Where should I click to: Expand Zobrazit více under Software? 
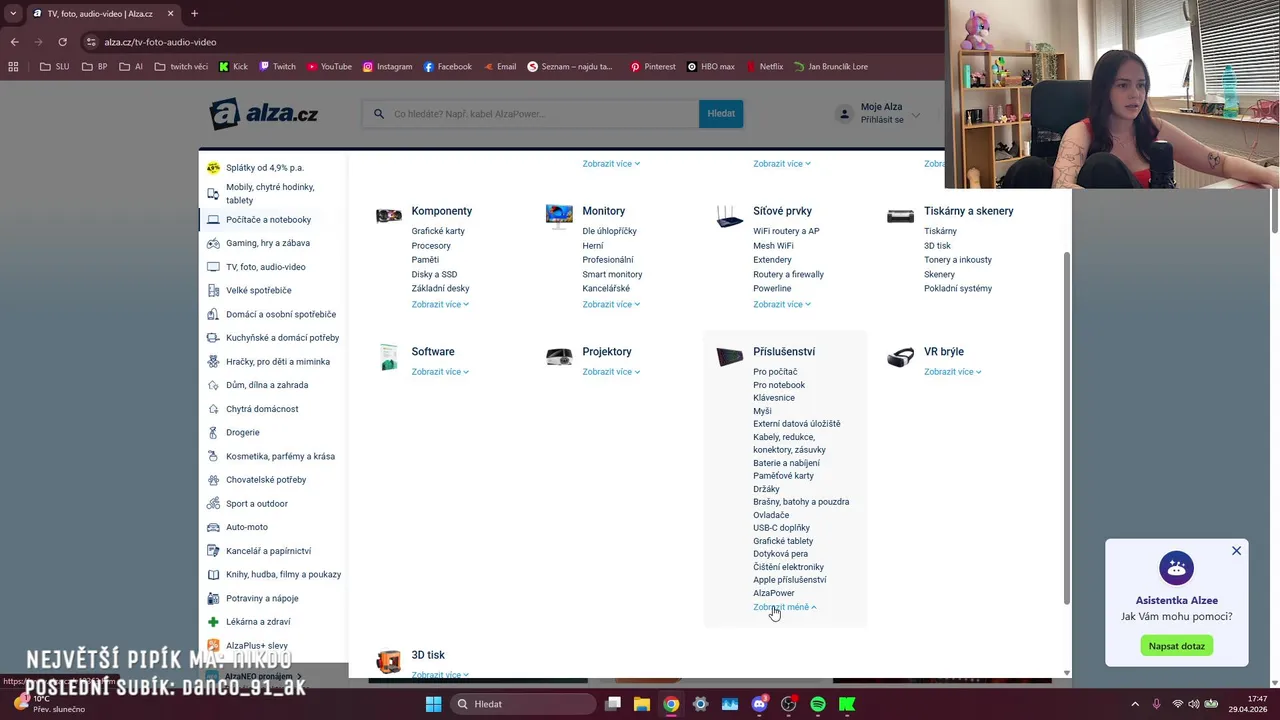coord(440,372)
